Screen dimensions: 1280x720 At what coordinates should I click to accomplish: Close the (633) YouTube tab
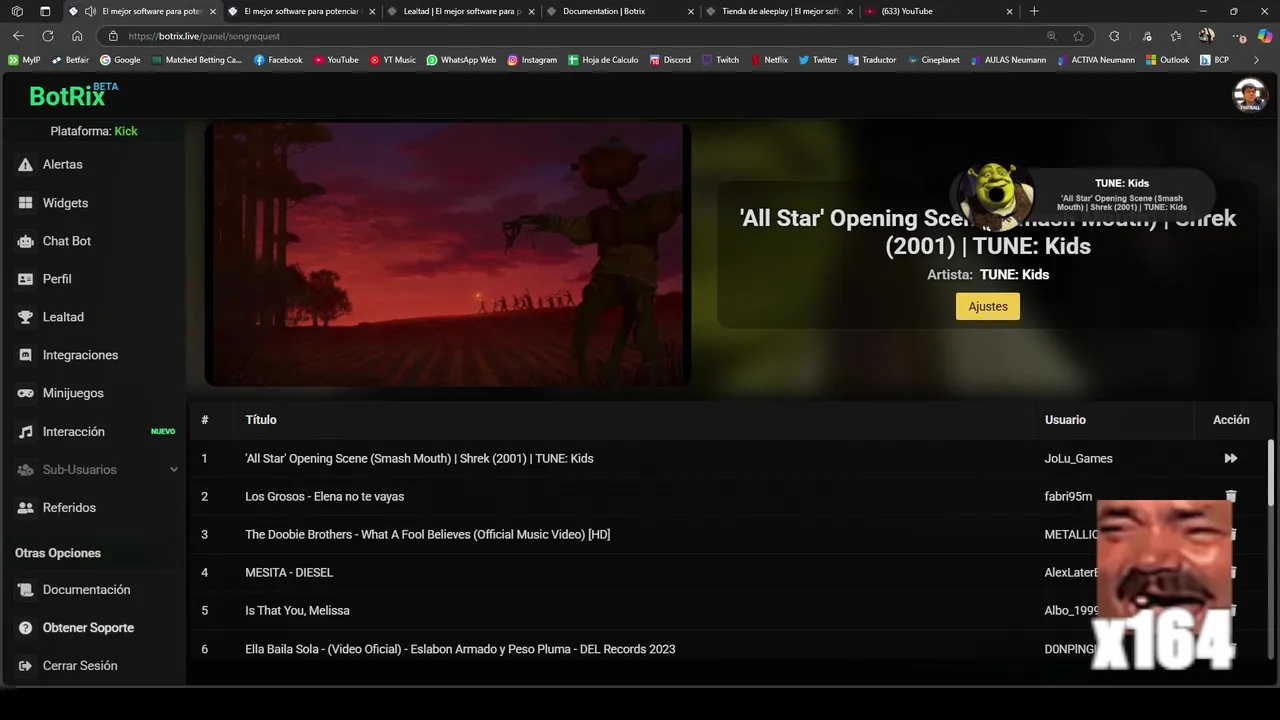click(1009, 11)
